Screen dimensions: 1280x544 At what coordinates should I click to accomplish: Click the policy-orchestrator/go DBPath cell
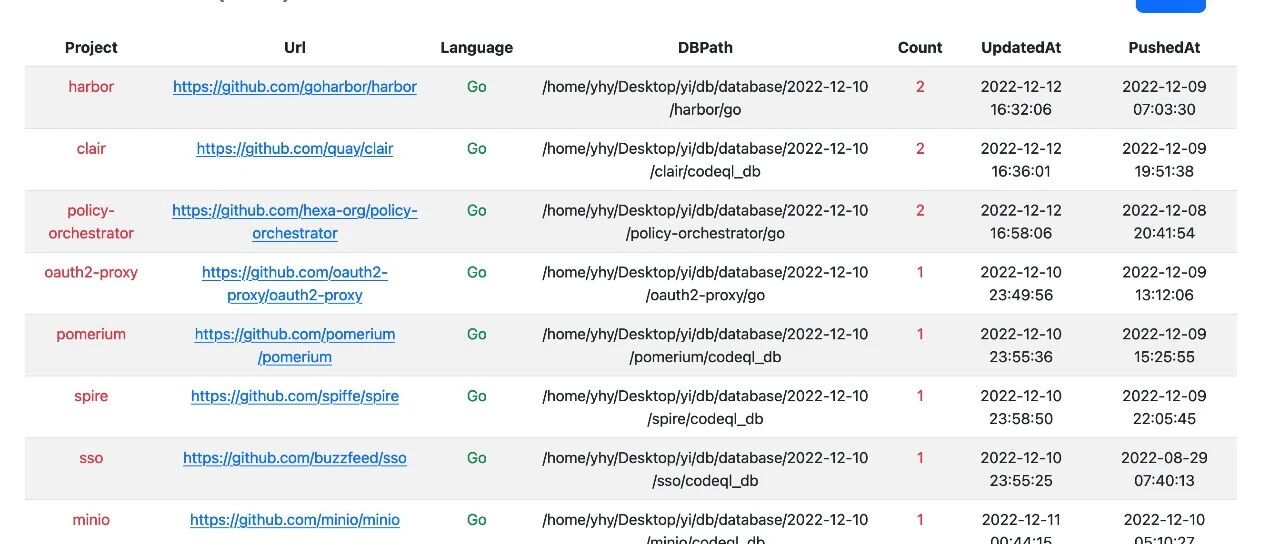click(x=705, y=222)
